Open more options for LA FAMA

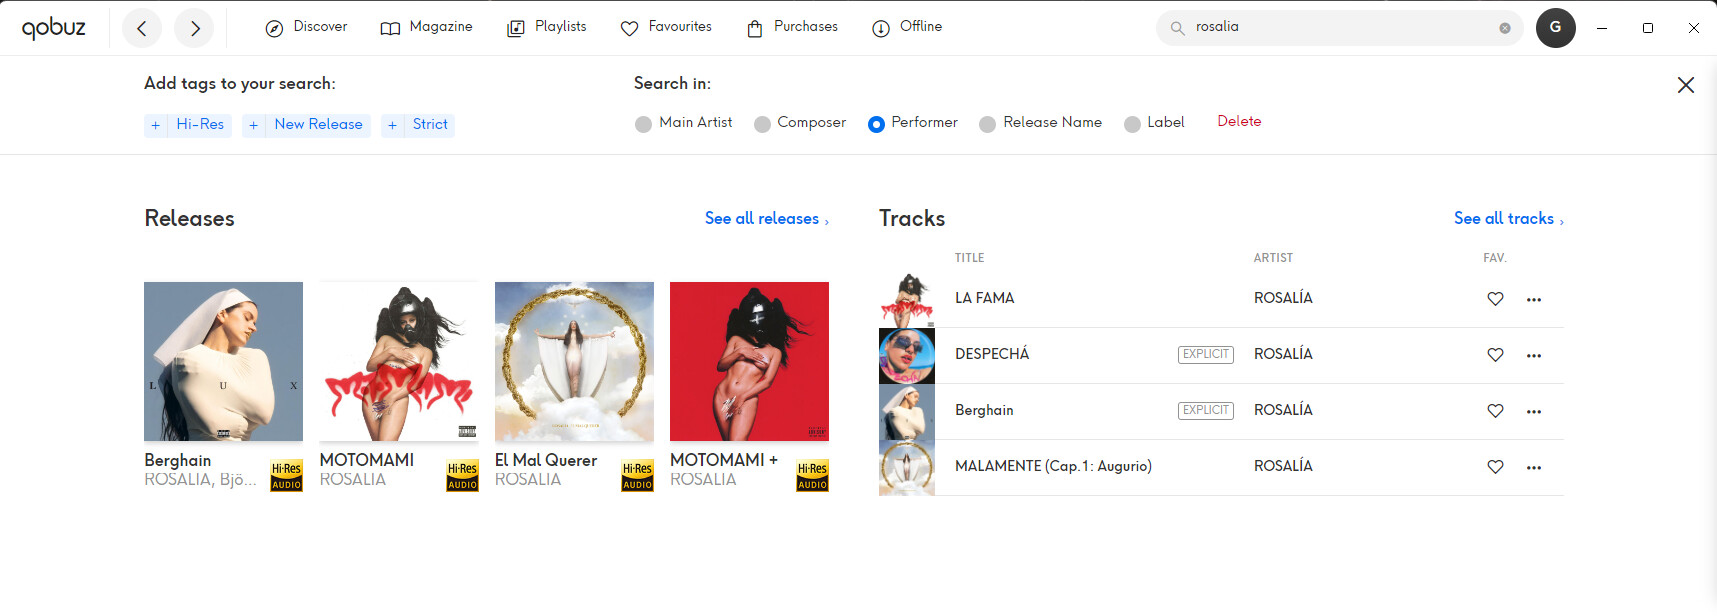pyautogui.click(x=1534, y=299)
